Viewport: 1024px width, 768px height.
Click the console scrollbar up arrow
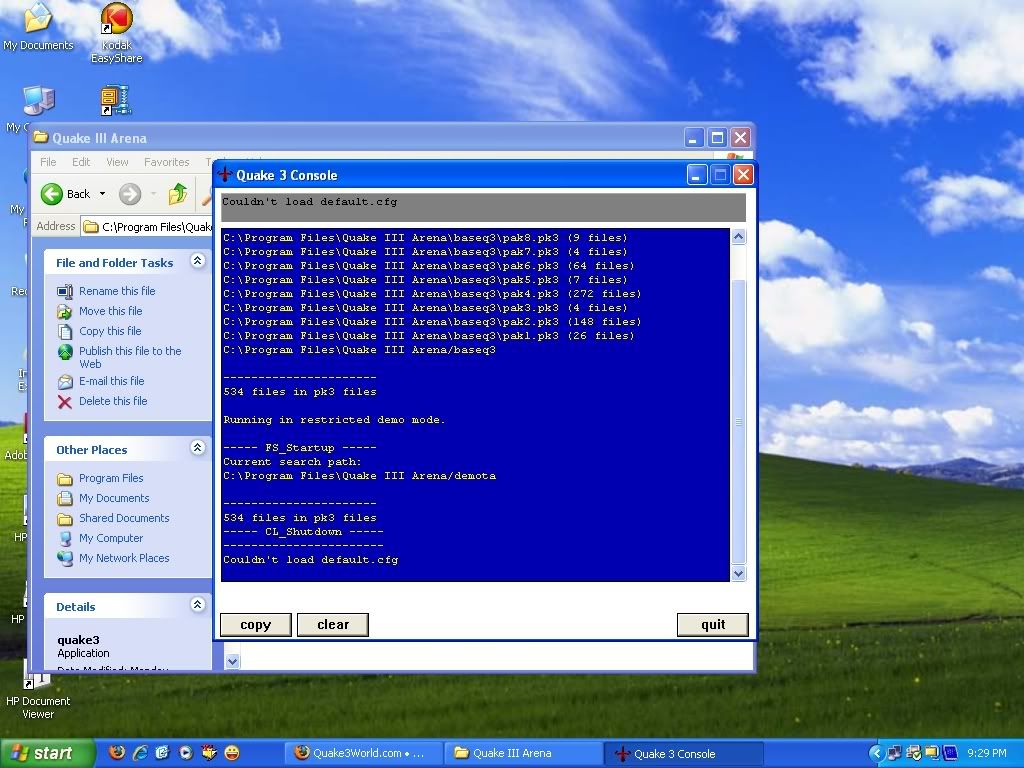pos(739,236)
